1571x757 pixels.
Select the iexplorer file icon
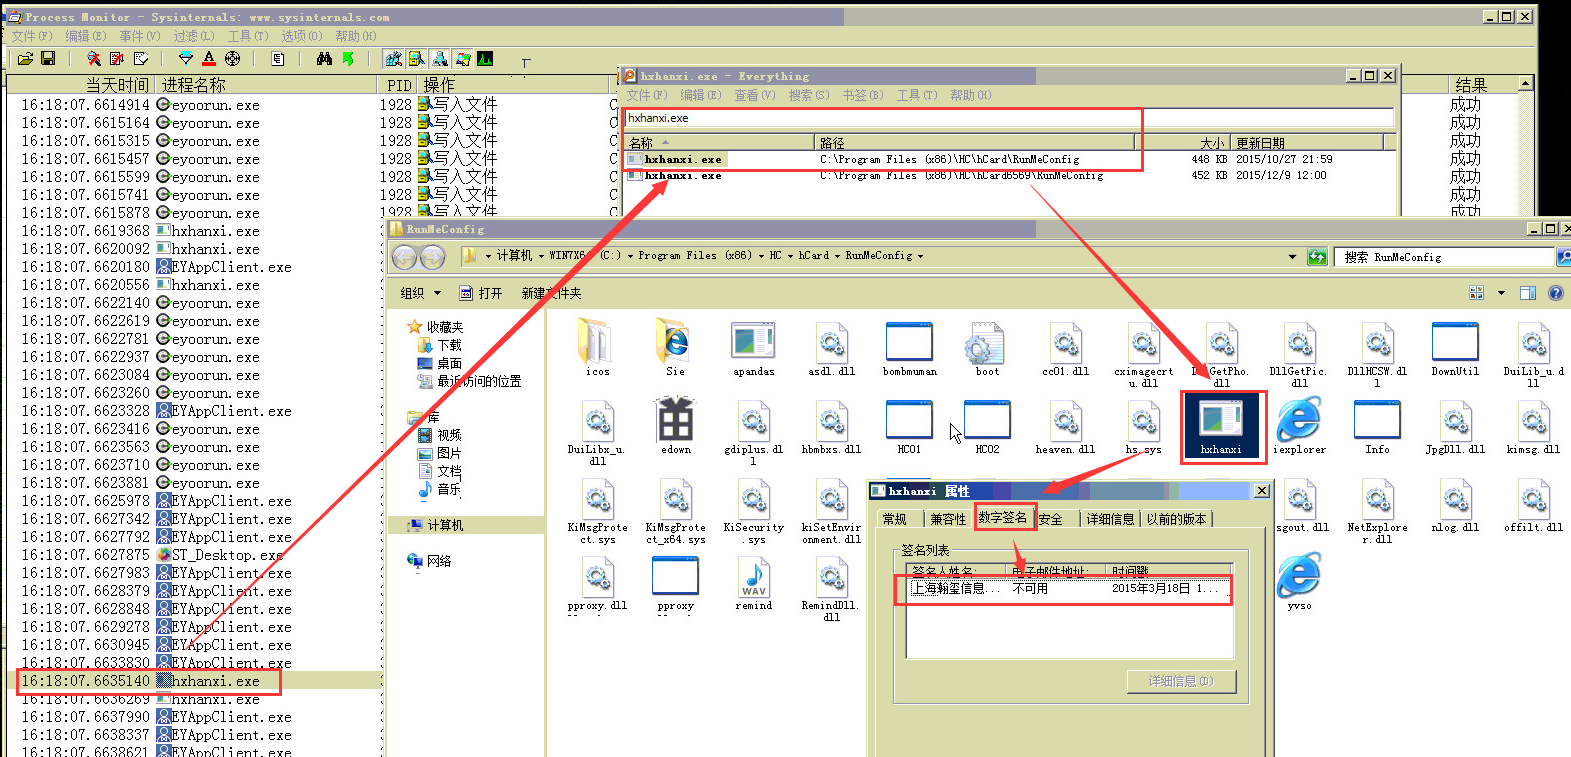coord(1299,427)
